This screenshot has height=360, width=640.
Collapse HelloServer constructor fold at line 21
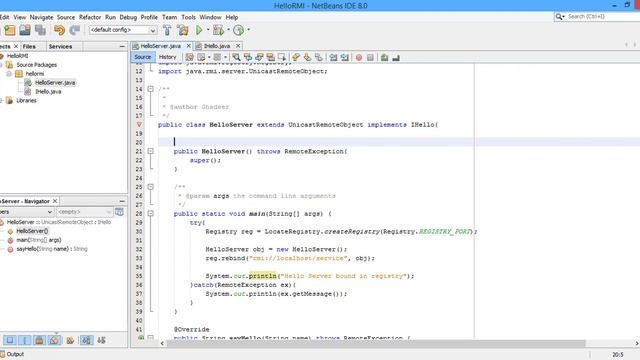[150, 151]
